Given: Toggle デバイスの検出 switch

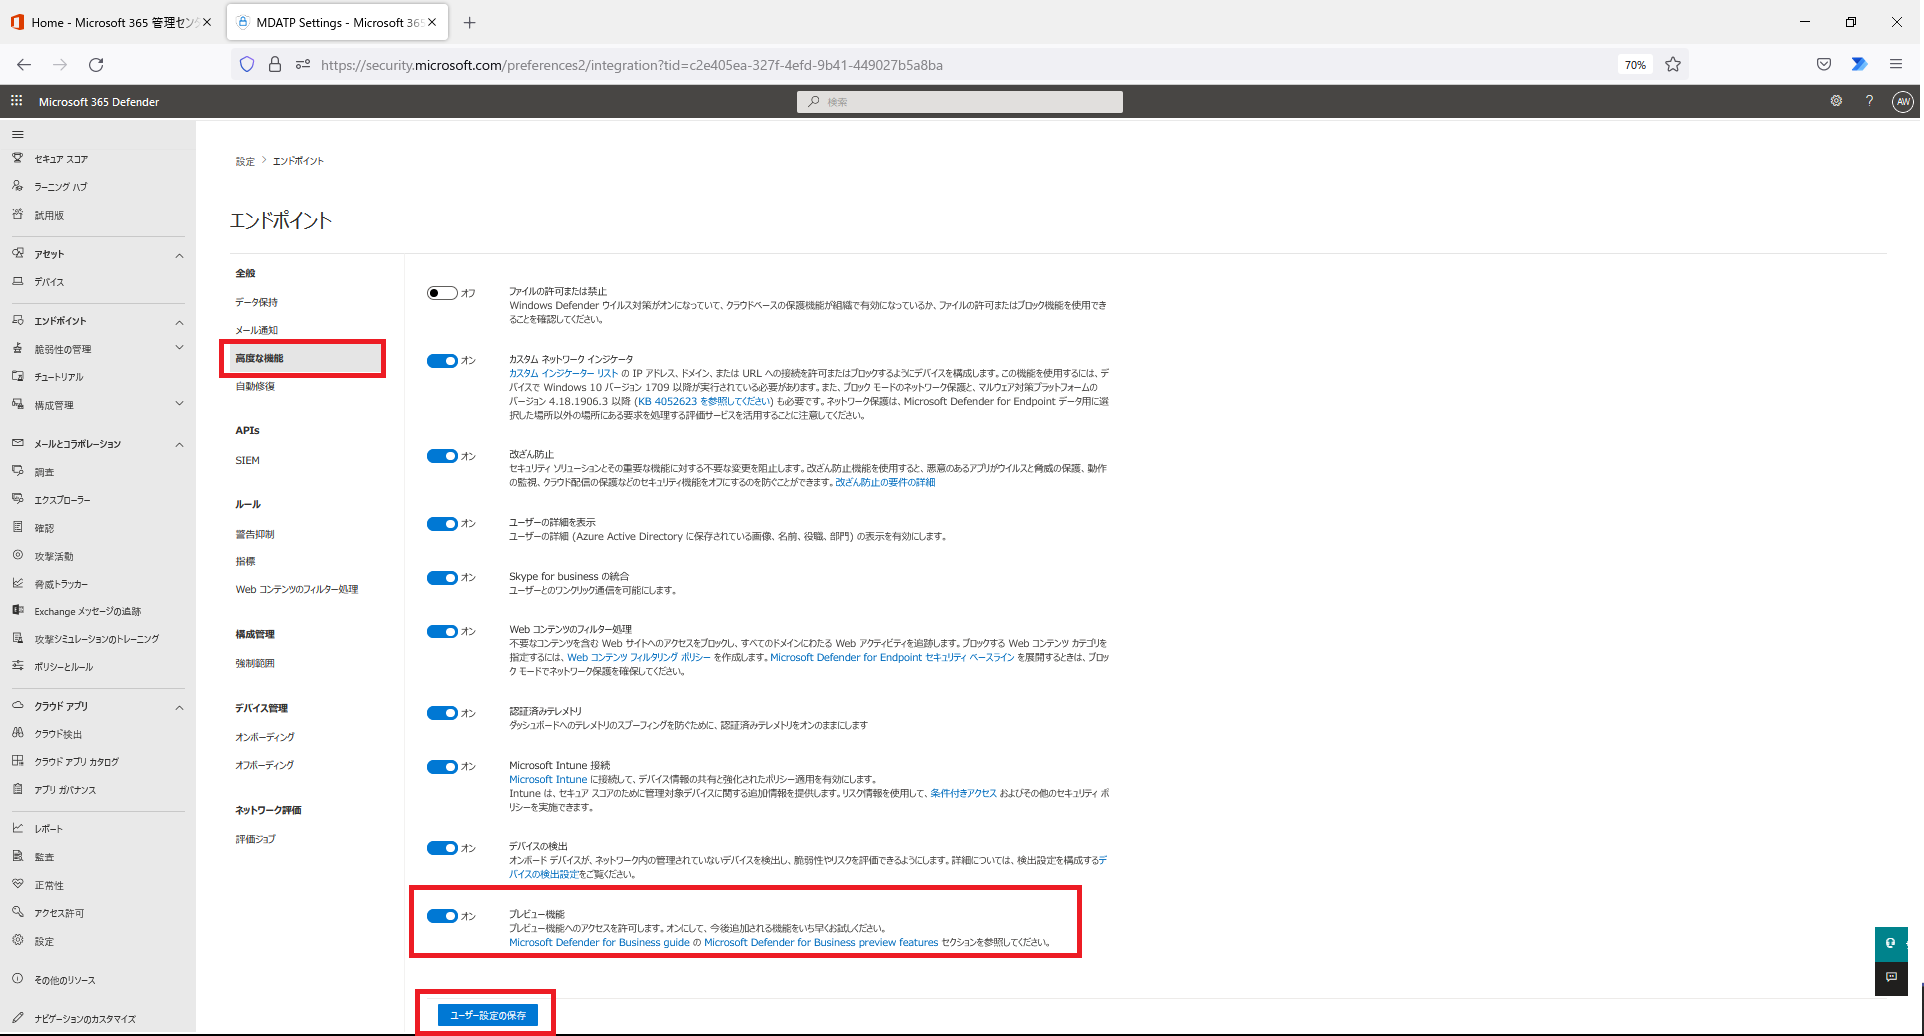Looking at the screenshot, I should pyautogui.click(x=442, y=848).
